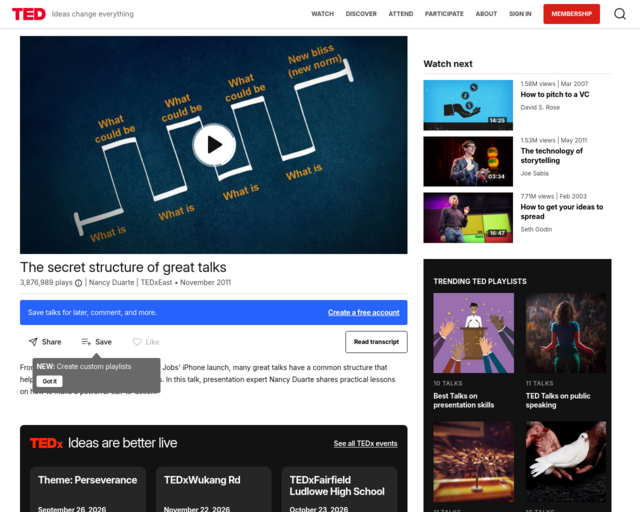The height and width of the screenshot is (512, 640).
Task: Click the 3,876,989 plays count
Action: (46, 283)
